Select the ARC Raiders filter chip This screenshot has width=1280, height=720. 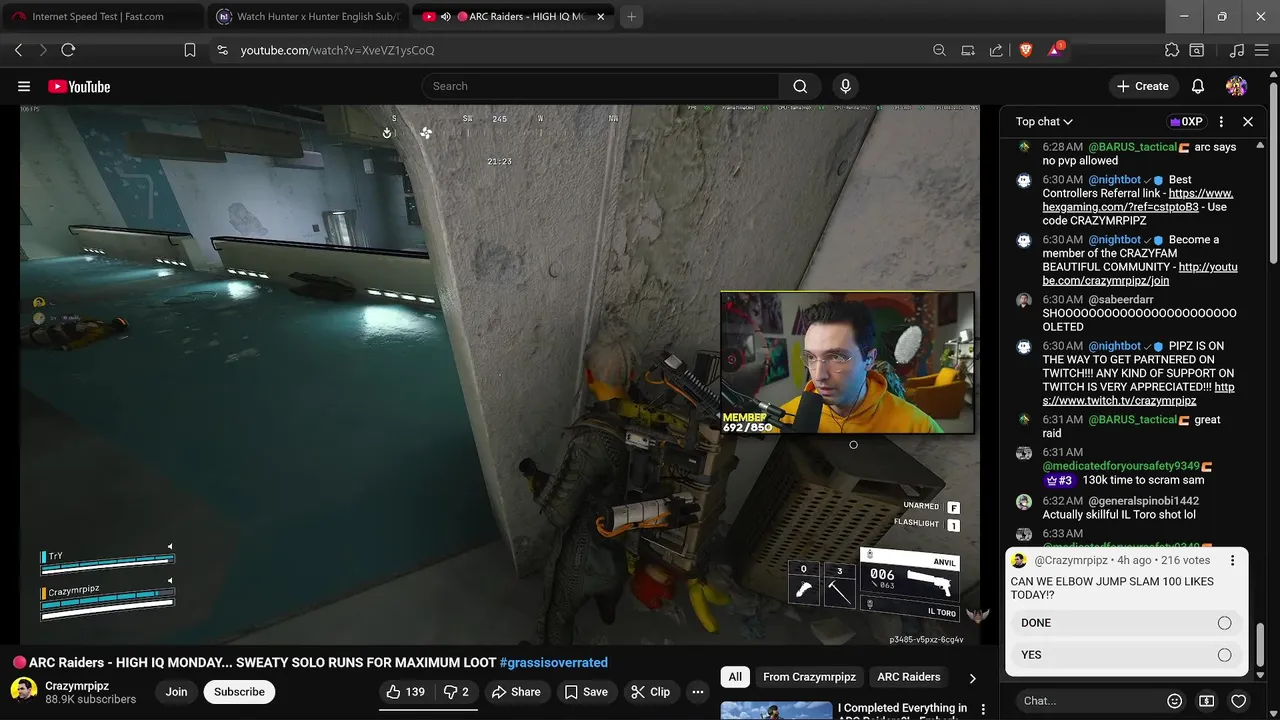pos(909,677)
